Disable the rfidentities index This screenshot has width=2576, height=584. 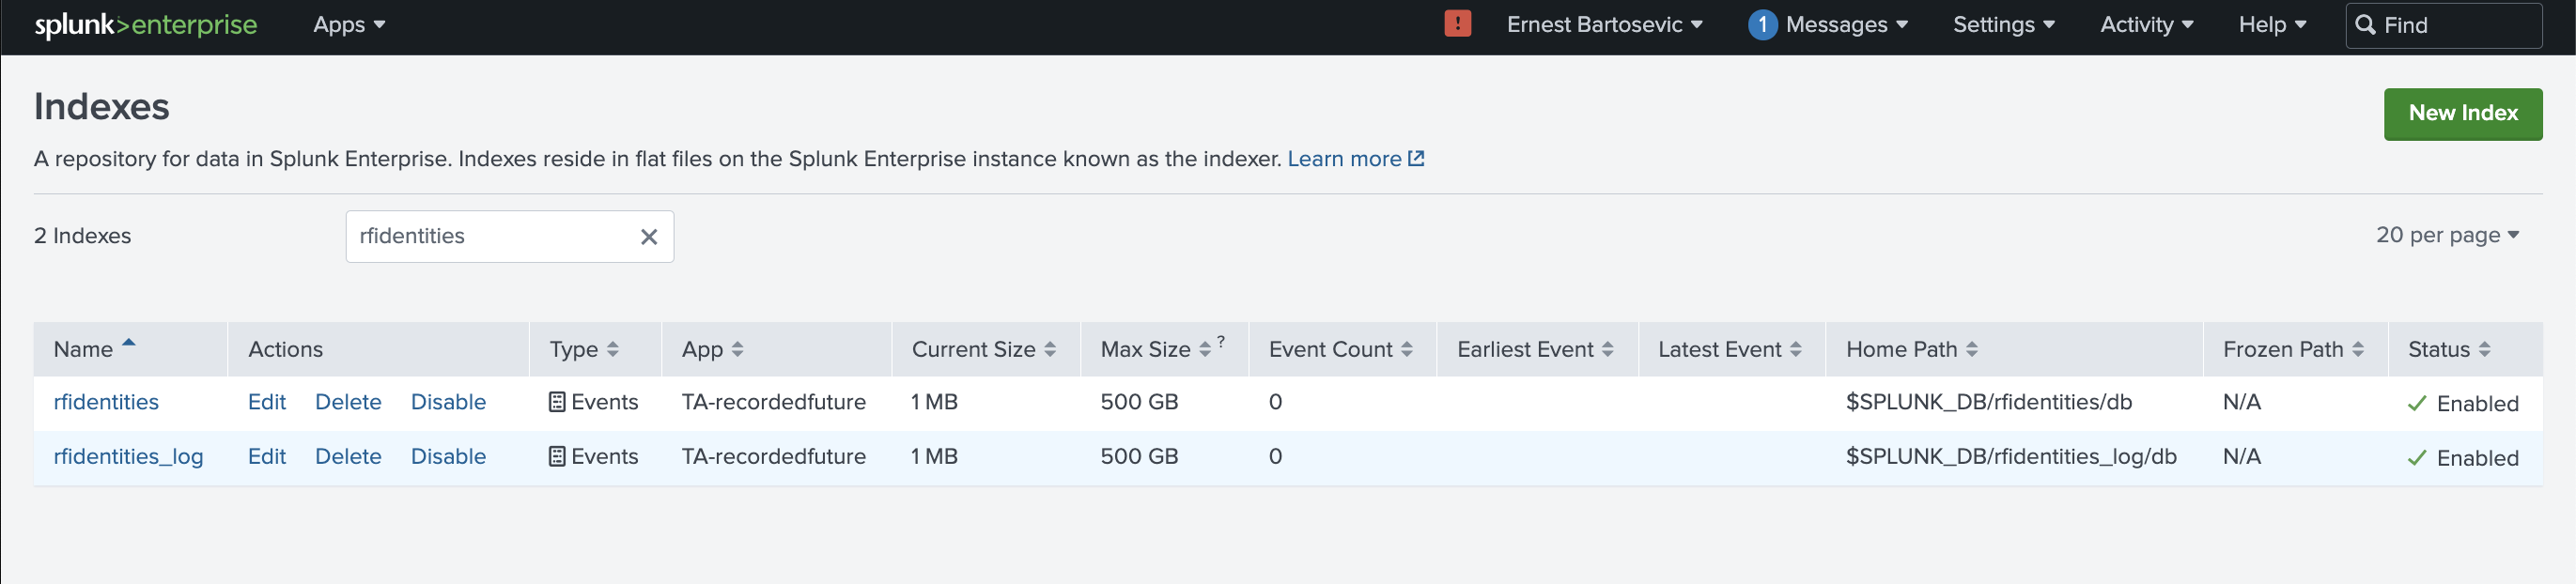448,402
